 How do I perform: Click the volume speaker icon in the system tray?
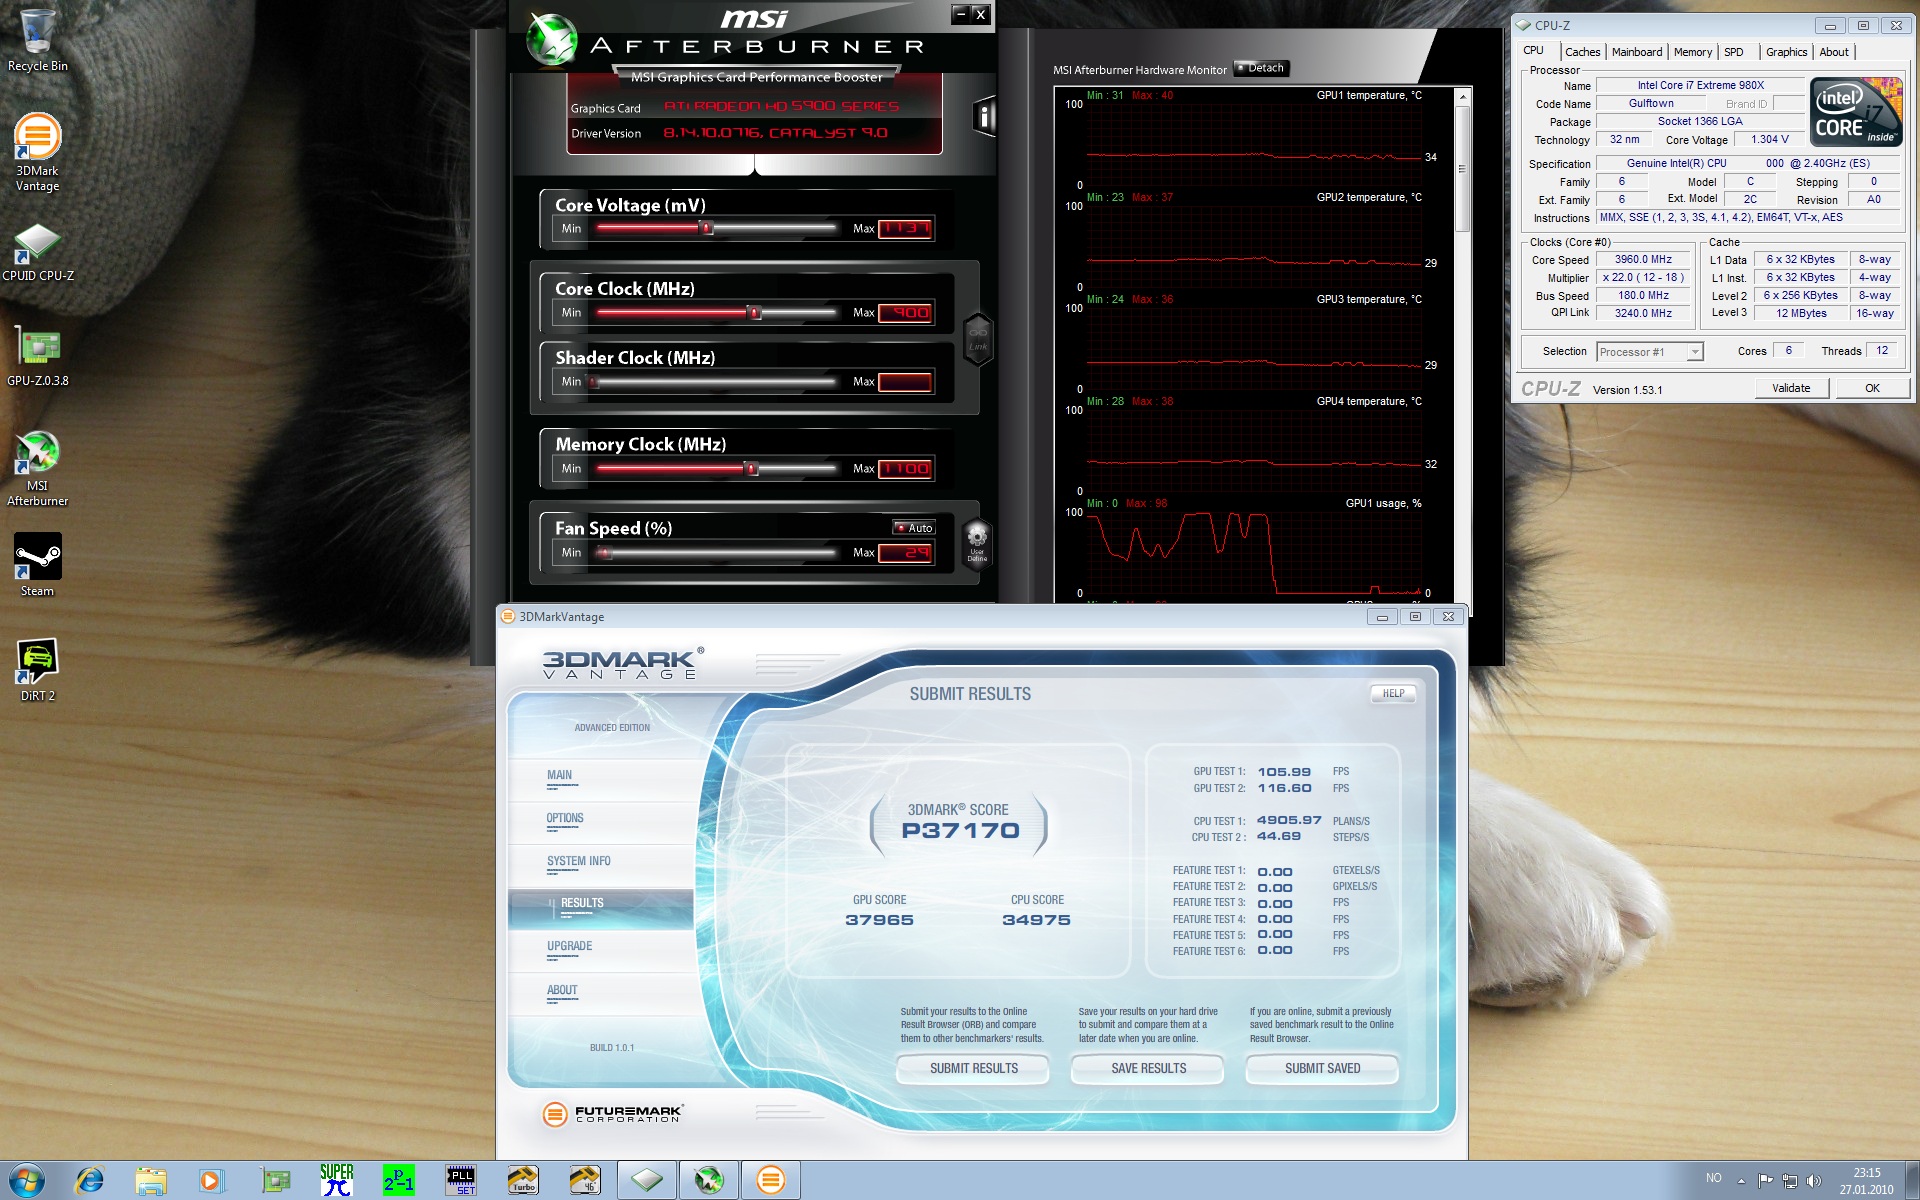[1815, 1181]
